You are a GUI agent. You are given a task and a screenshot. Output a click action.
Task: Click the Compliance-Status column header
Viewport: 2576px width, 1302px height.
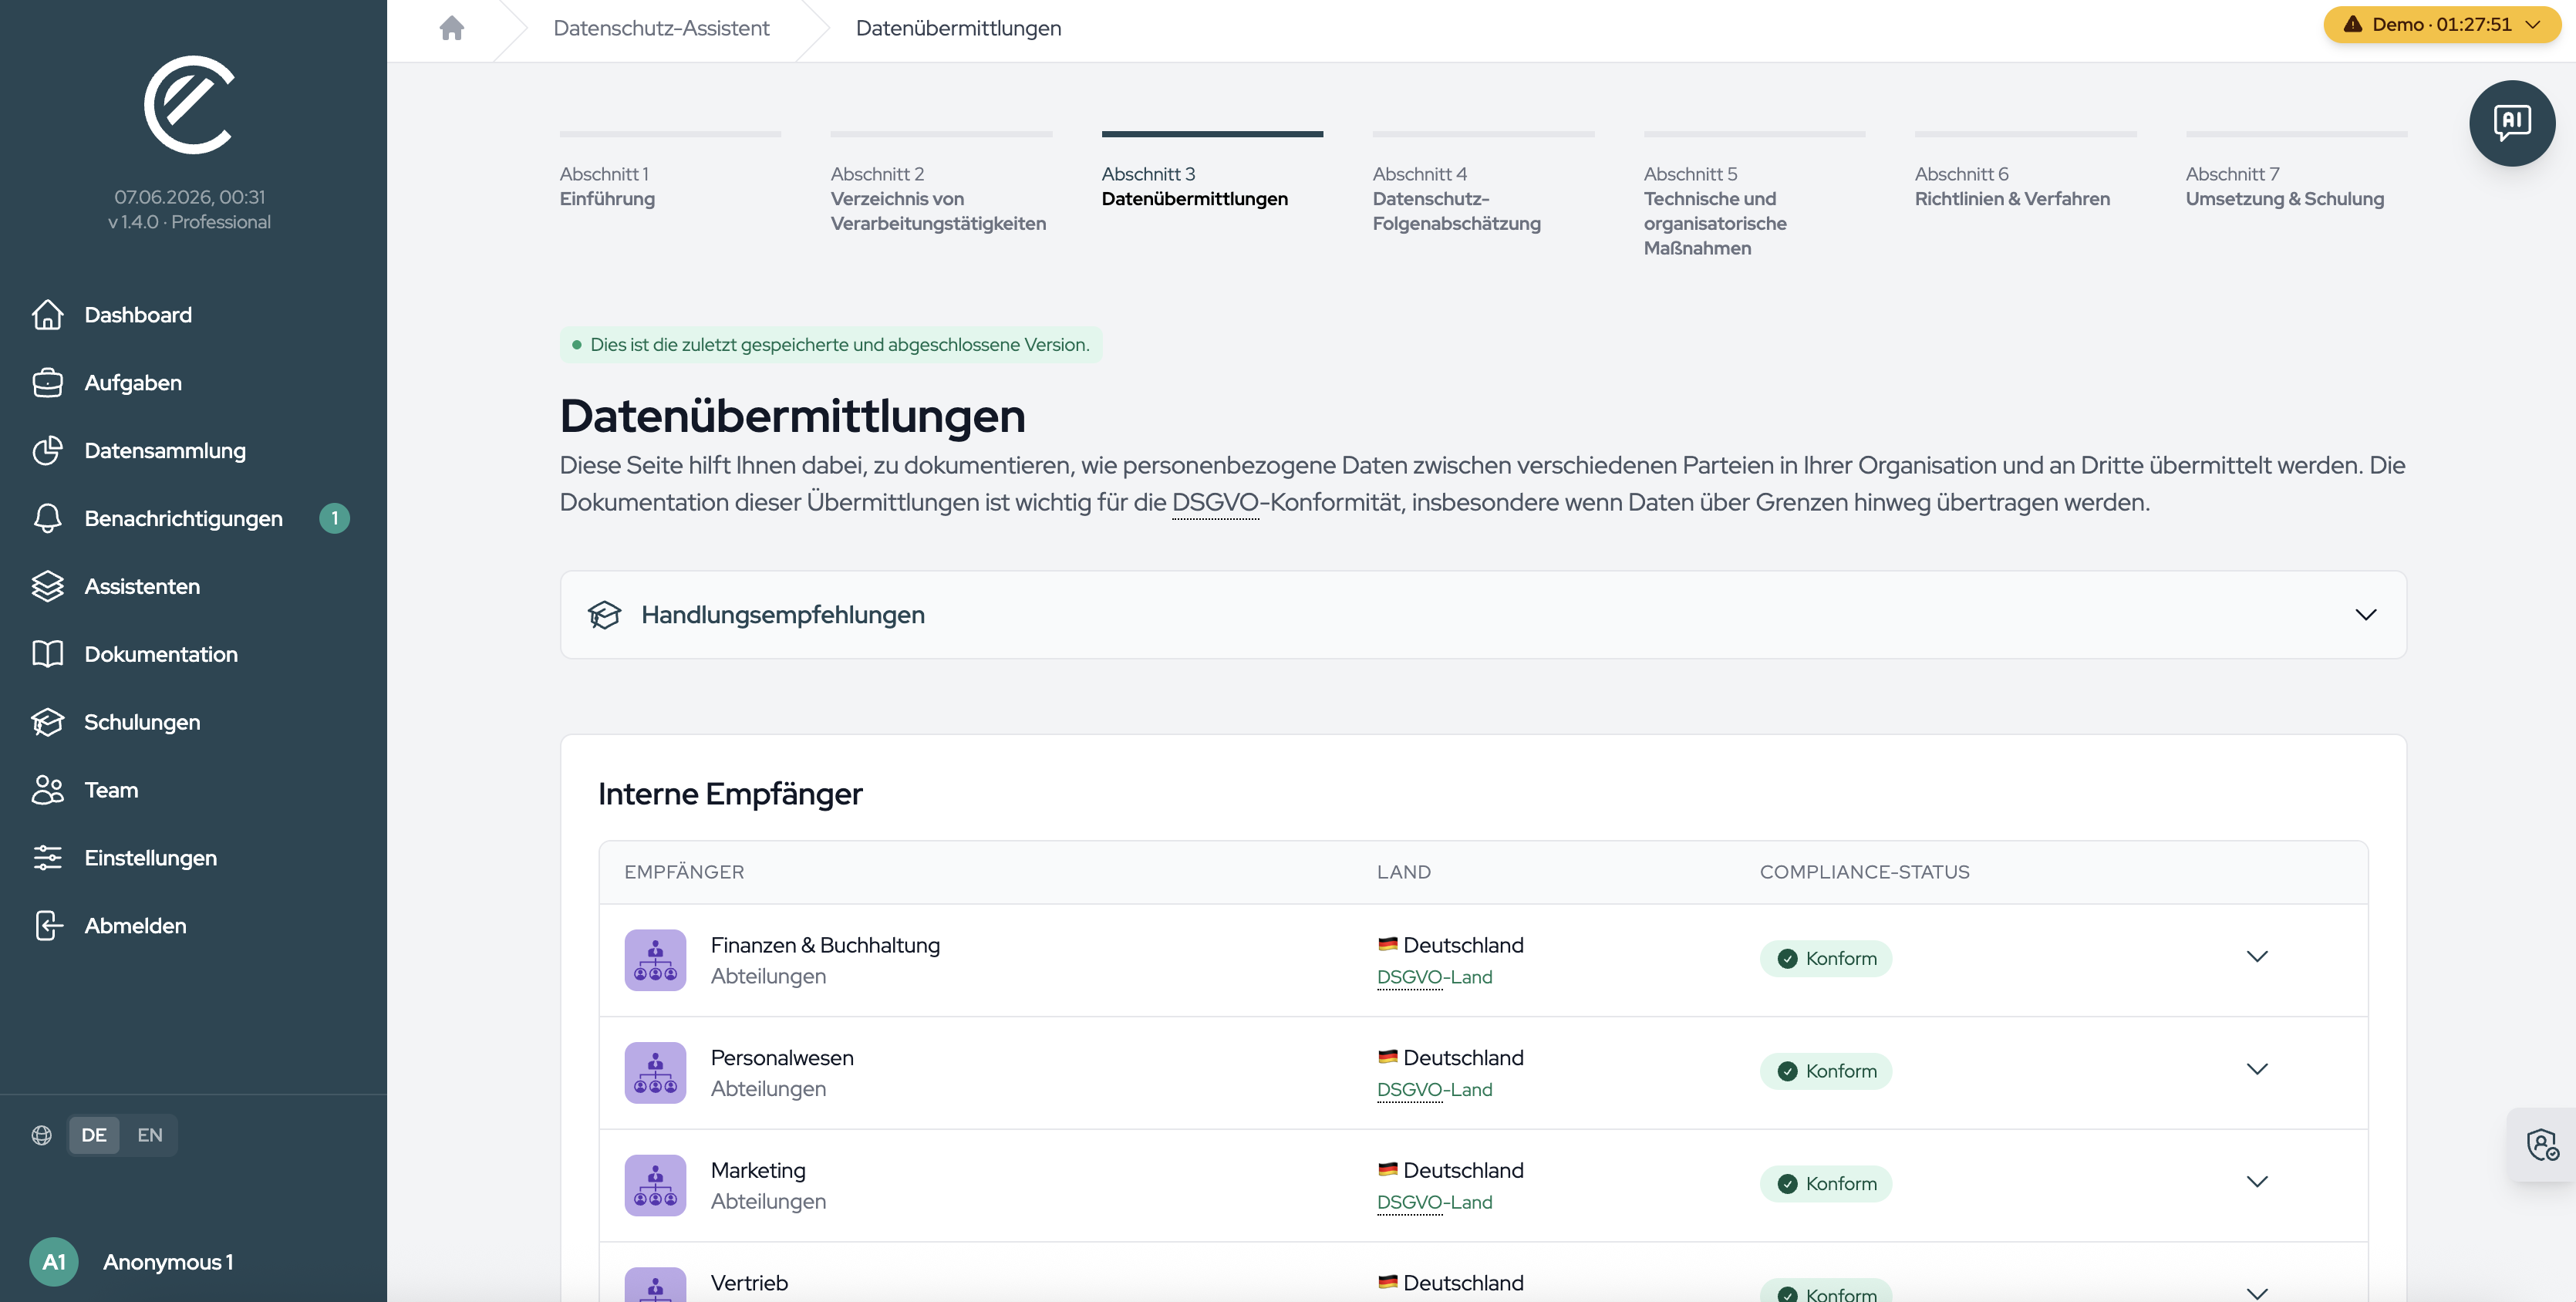click(1864, 872)
